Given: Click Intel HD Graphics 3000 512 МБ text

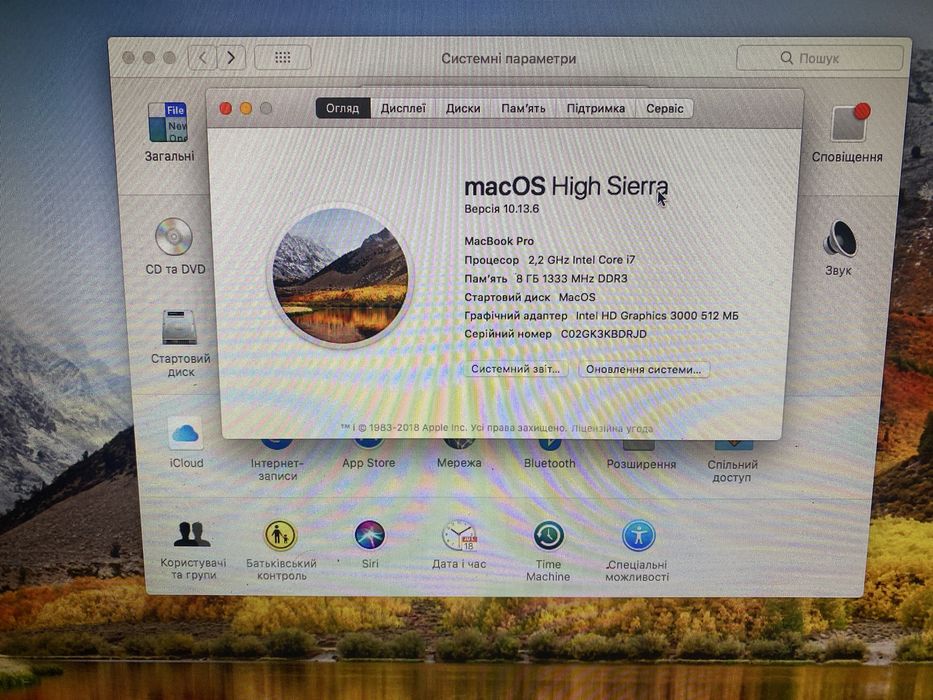Looking at the screenshot, I should [657, 315].
